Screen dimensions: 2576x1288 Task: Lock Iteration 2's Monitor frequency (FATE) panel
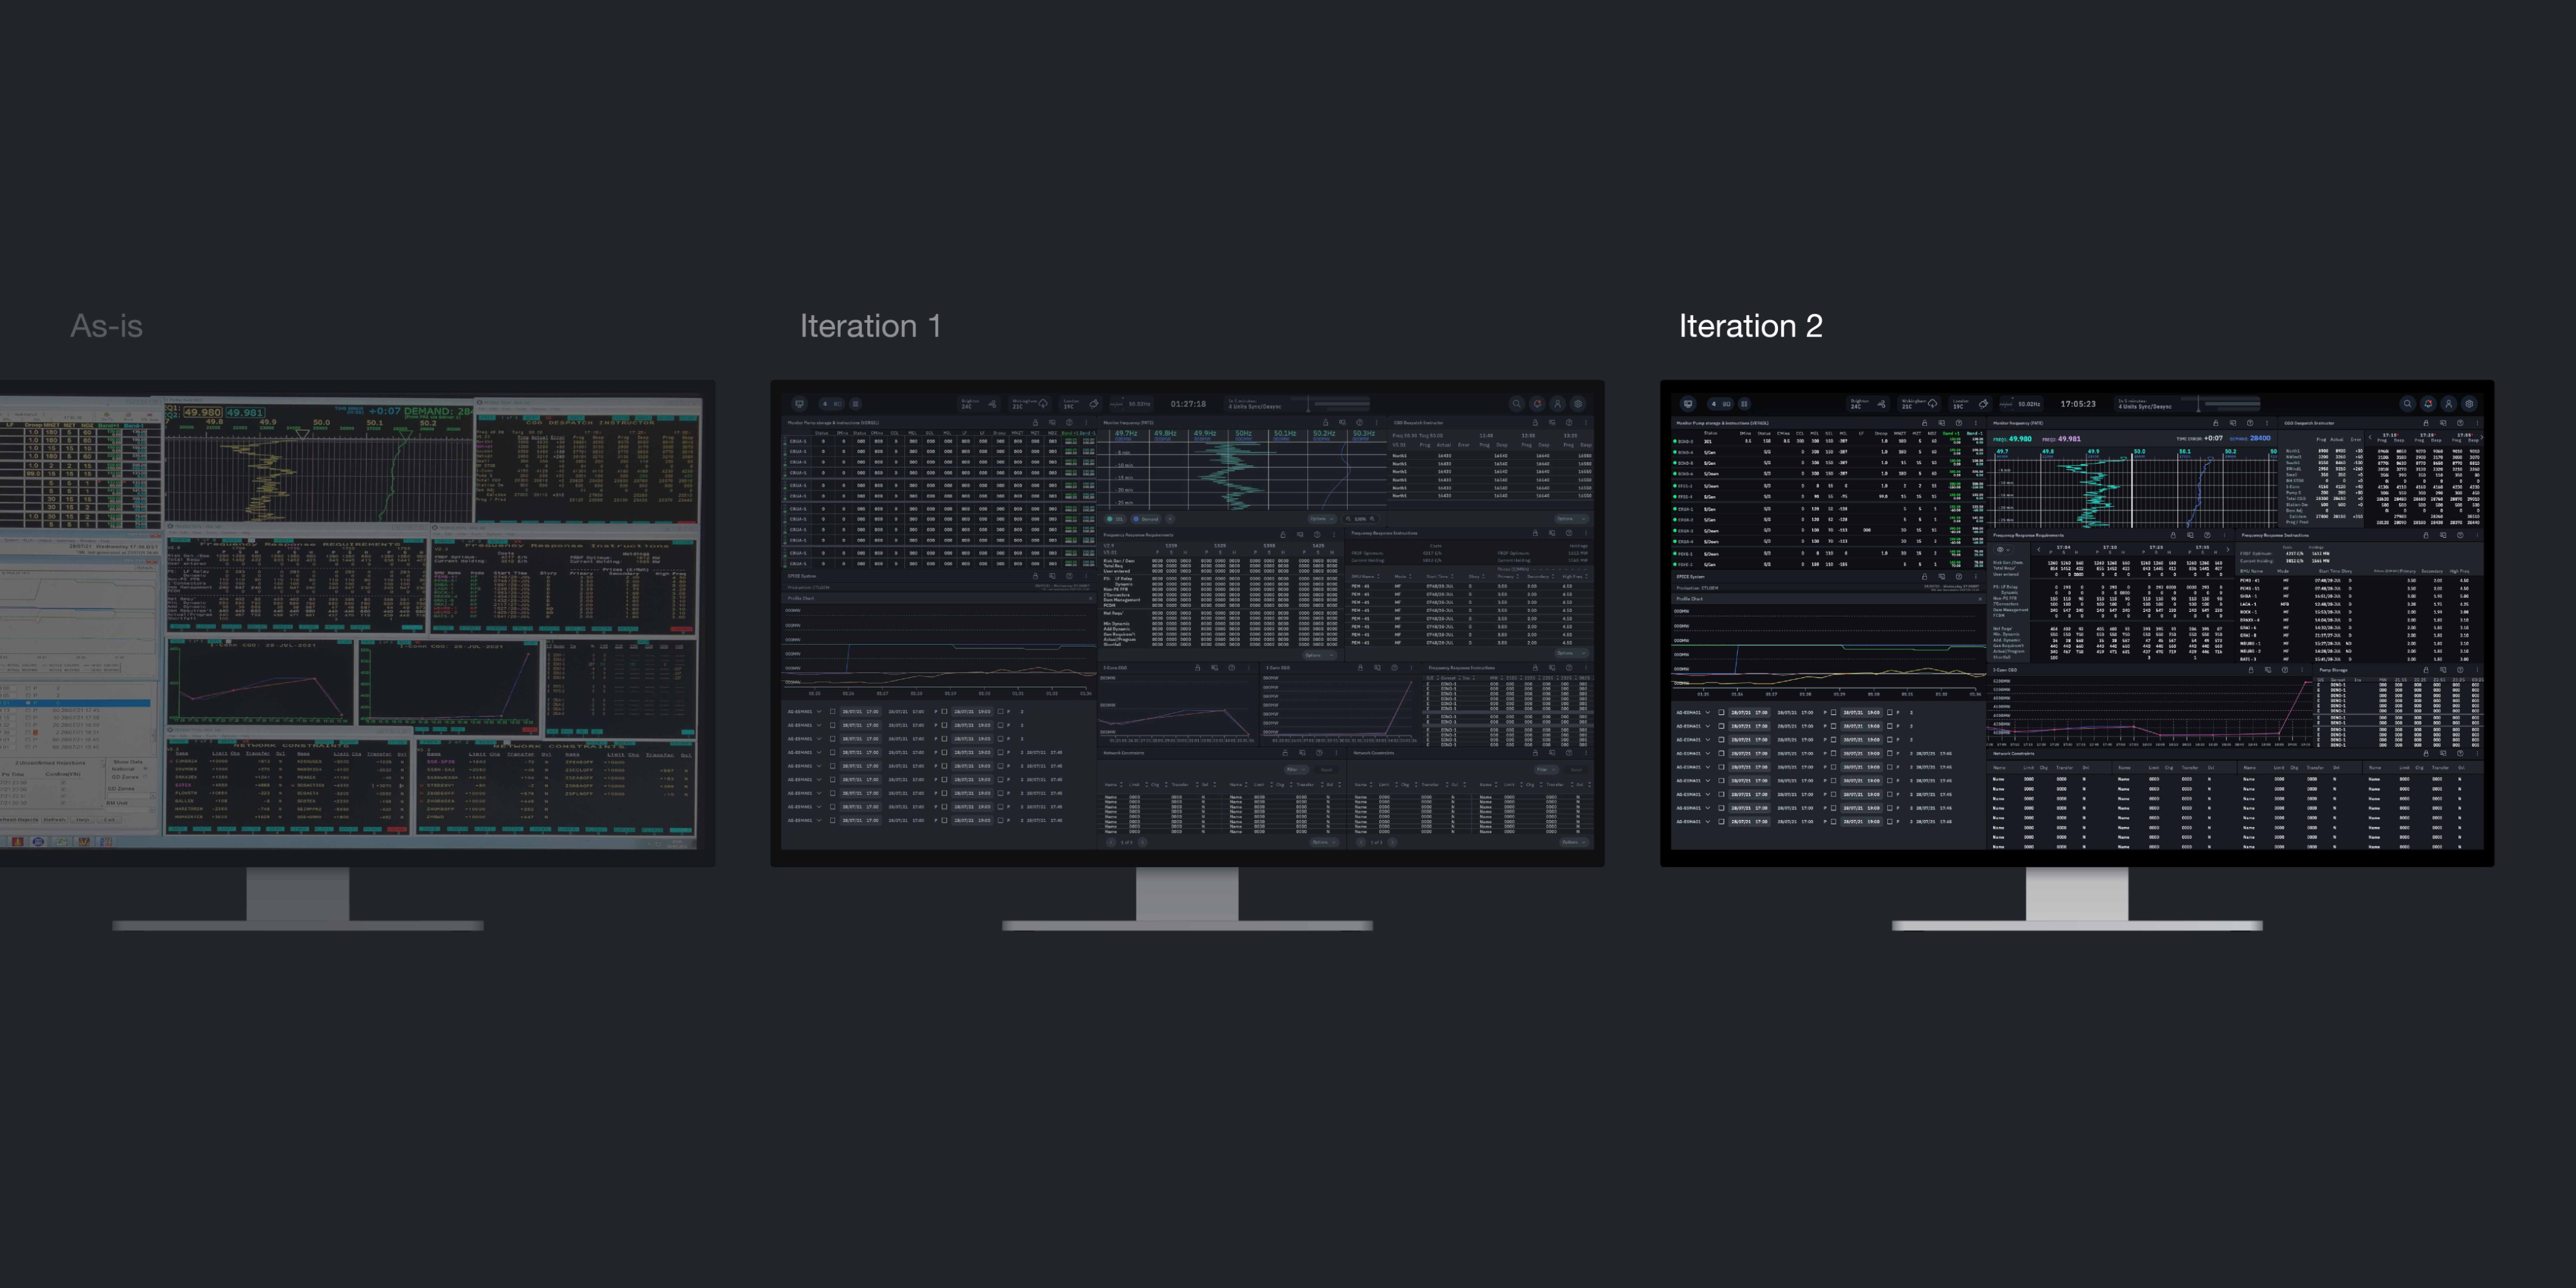pyautogui.click(x=2216, y=424)
